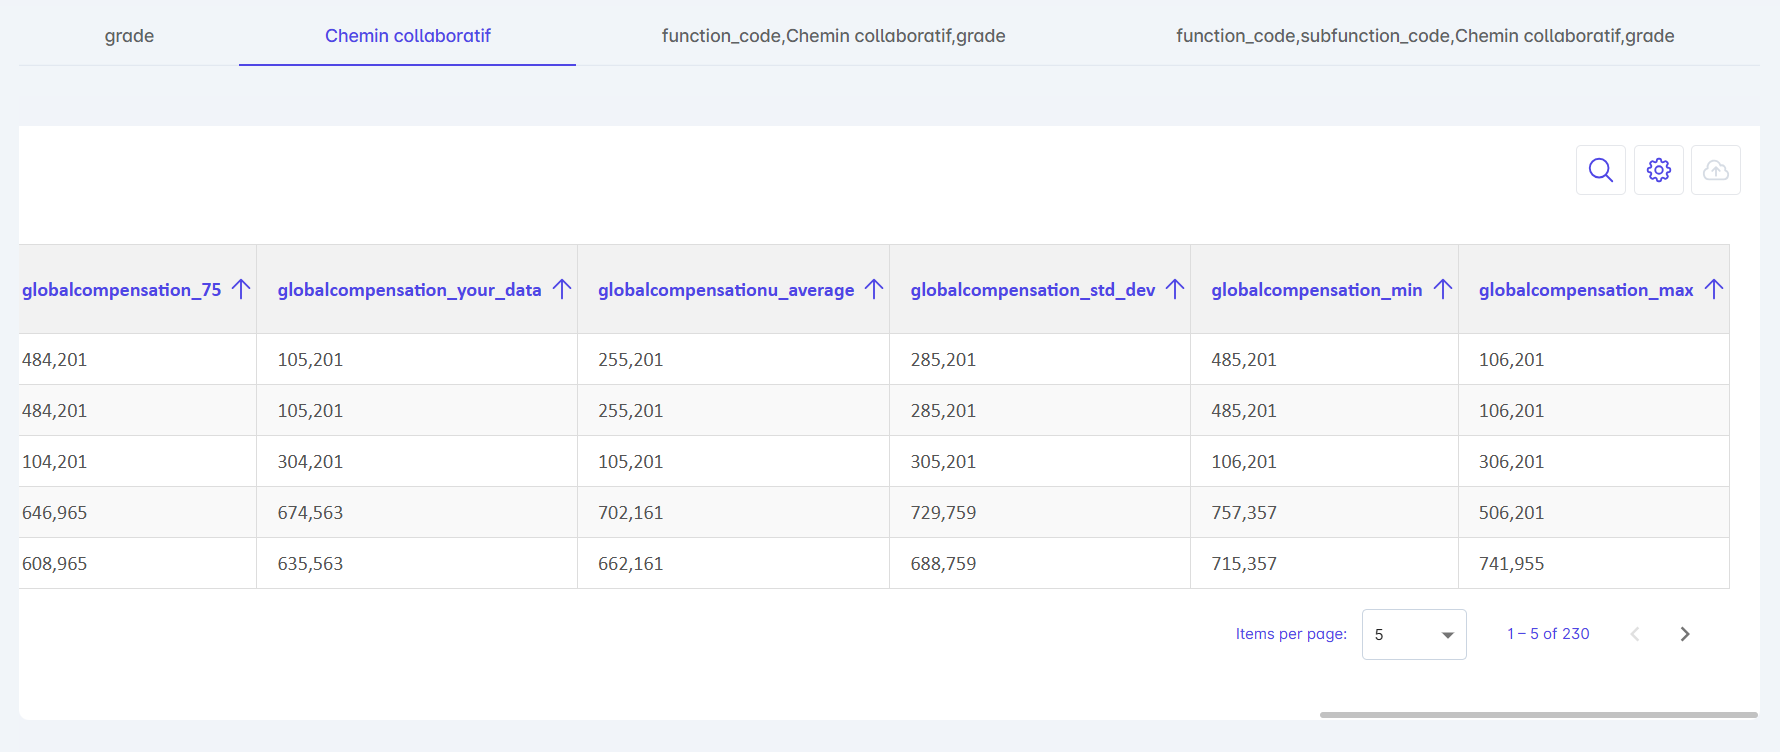Click the horizontal scrollbar under the table
This screenshot has height=752, width=1780.
(x=1538, y=715)
